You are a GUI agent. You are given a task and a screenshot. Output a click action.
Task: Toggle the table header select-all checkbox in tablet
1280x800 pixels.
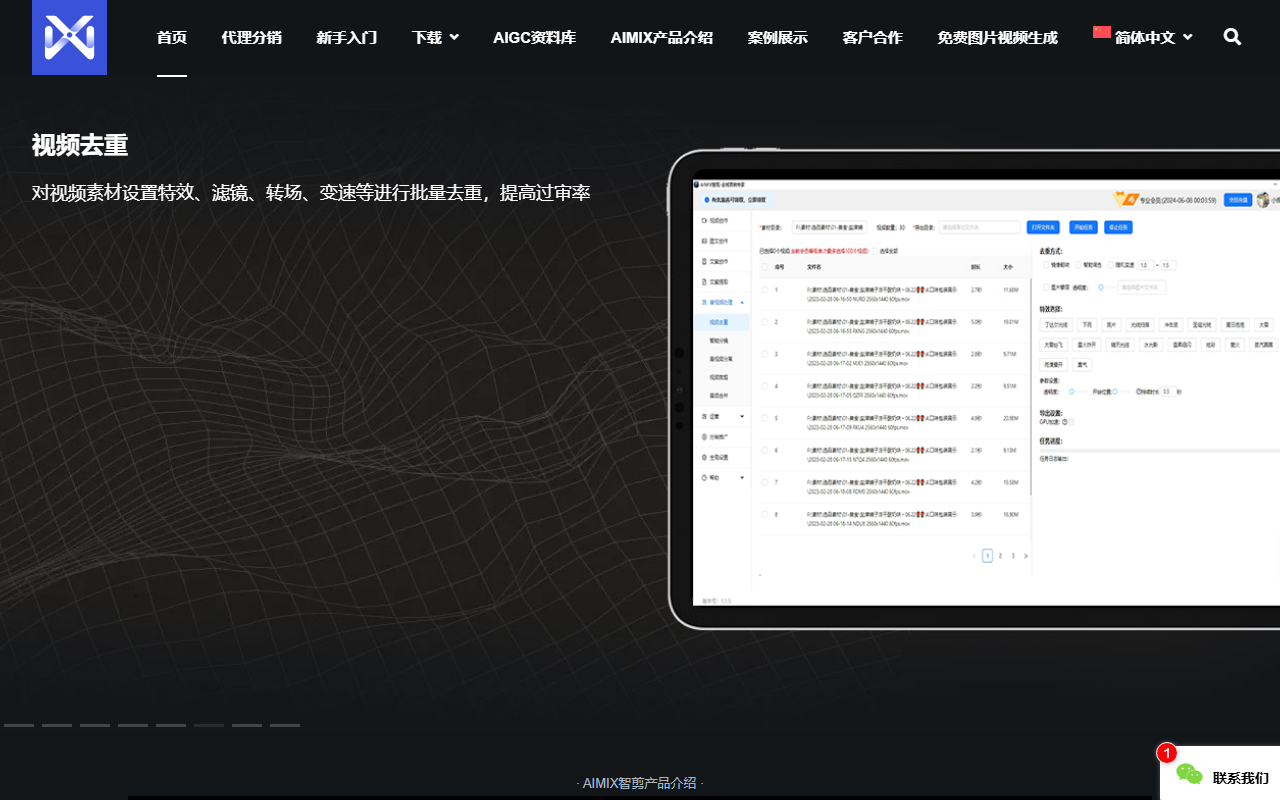point(765,267)
